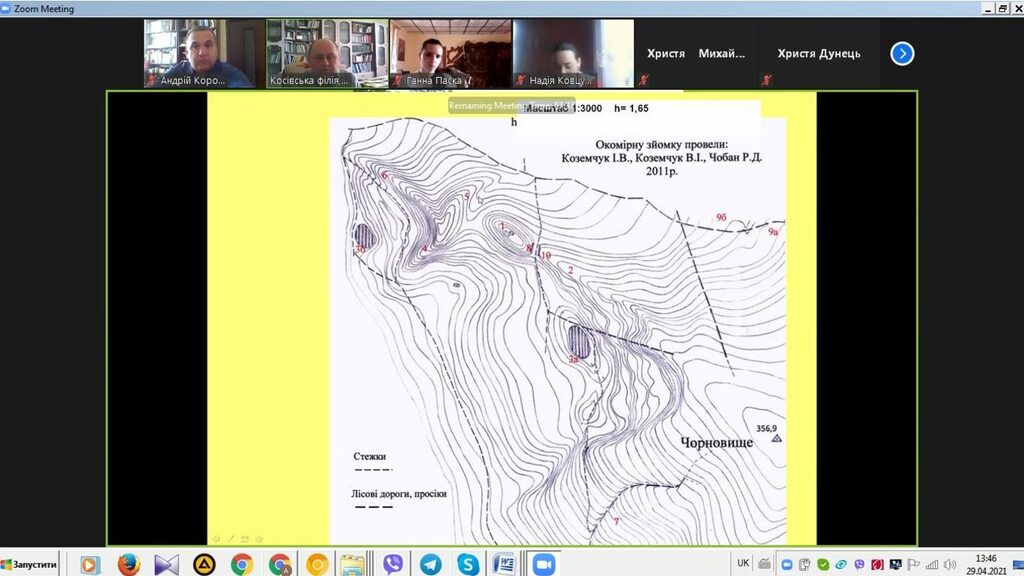The height and width of the screenshot is (576, 1024).
Task: Click Христя Дунець participant tile
Action: [x=818, y=54]
